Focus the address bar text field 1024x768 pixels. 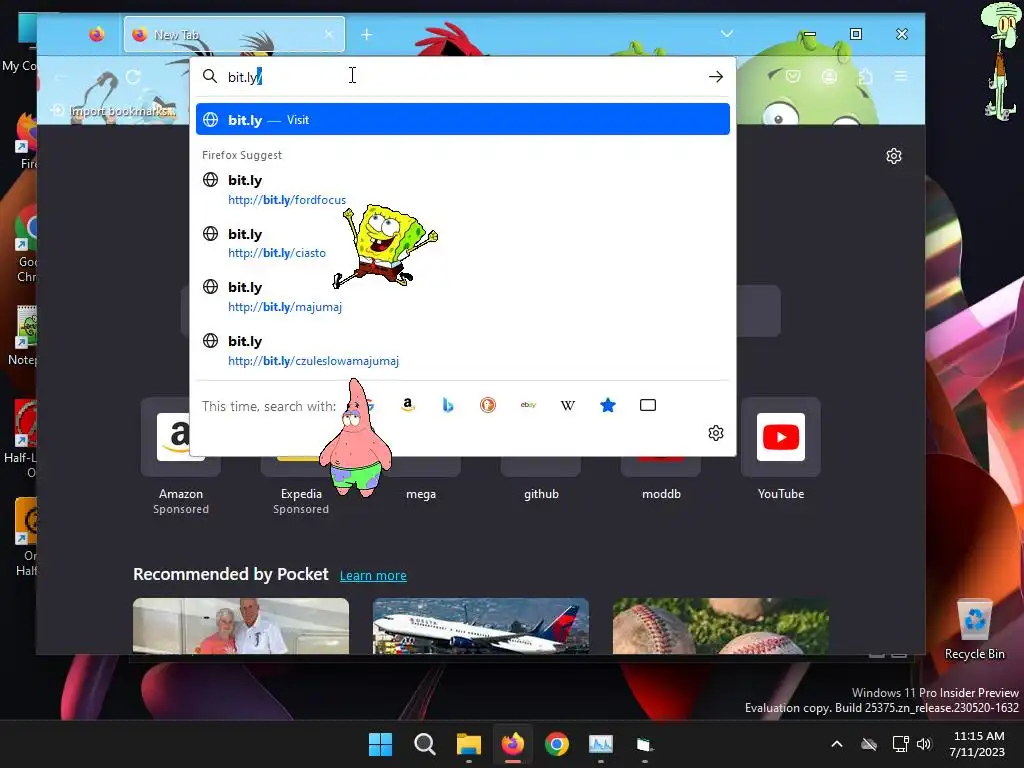coord(462,77)
